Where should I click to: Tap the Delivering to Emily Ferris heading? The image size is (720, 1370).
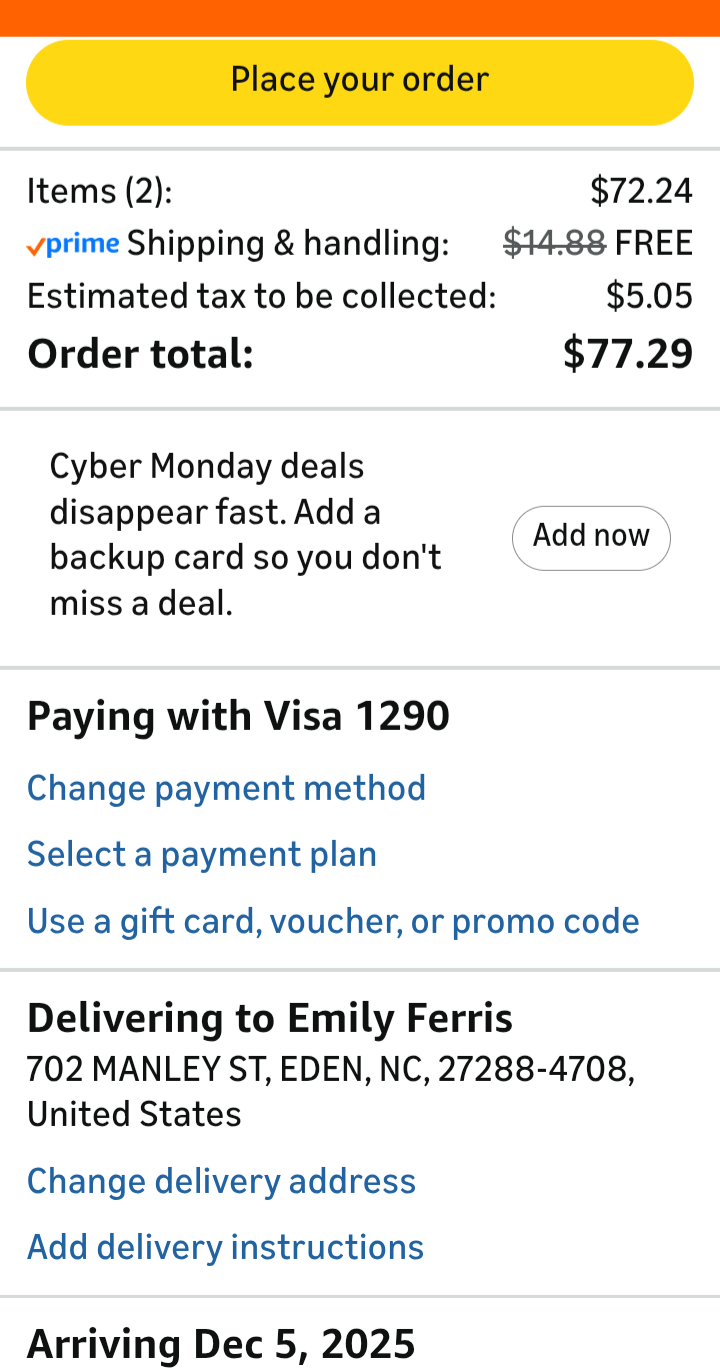point(270,1018)
